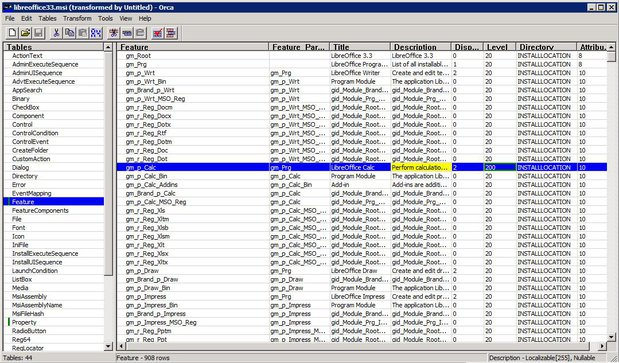
Task: Click the feature grid scroll down arrow
Action: pos(611,337)
